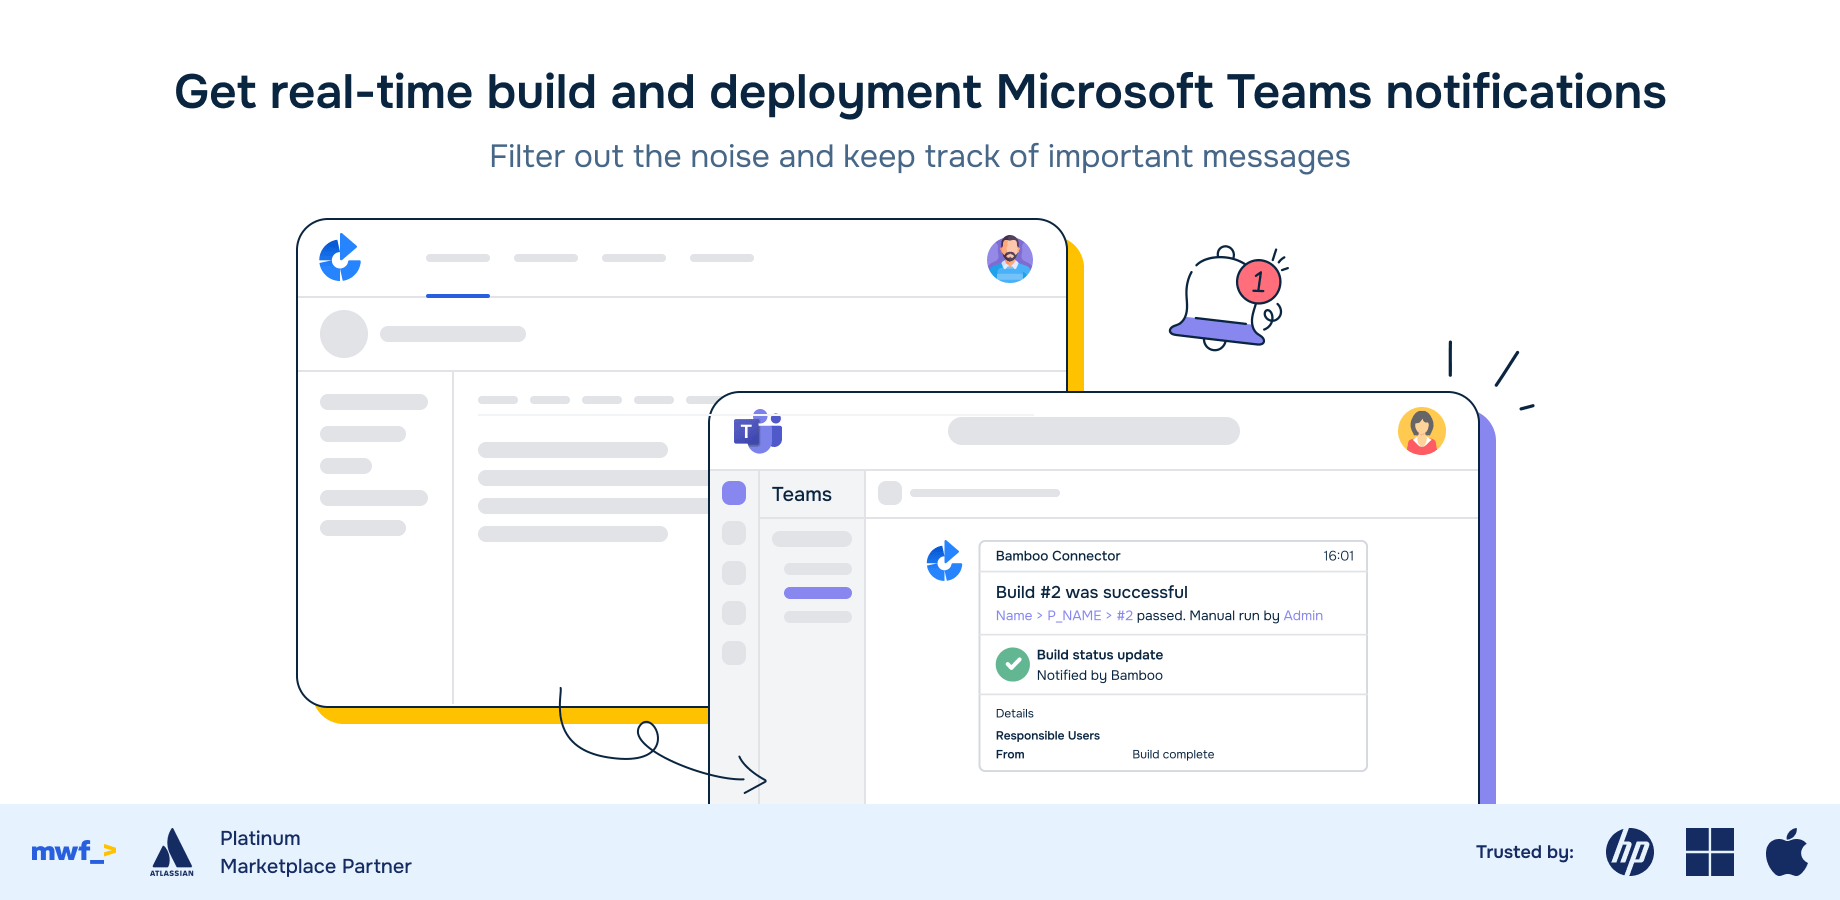Click the 'Build status update' text
1840x900 pixels.
1100,655
